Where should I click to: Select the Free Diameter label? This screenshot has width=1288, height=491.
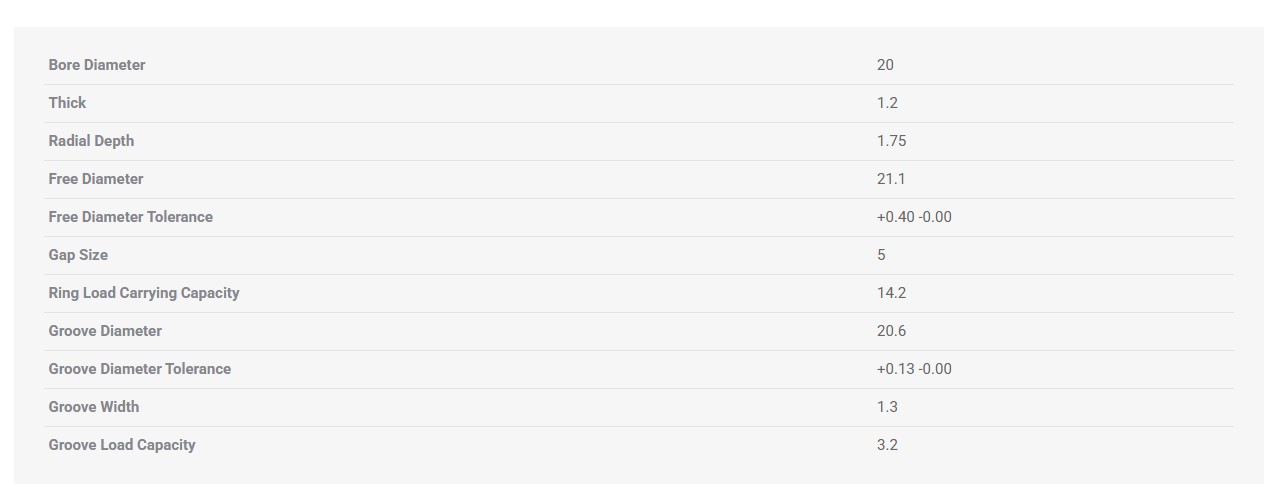pyautogui.click(x=96, y=179)
